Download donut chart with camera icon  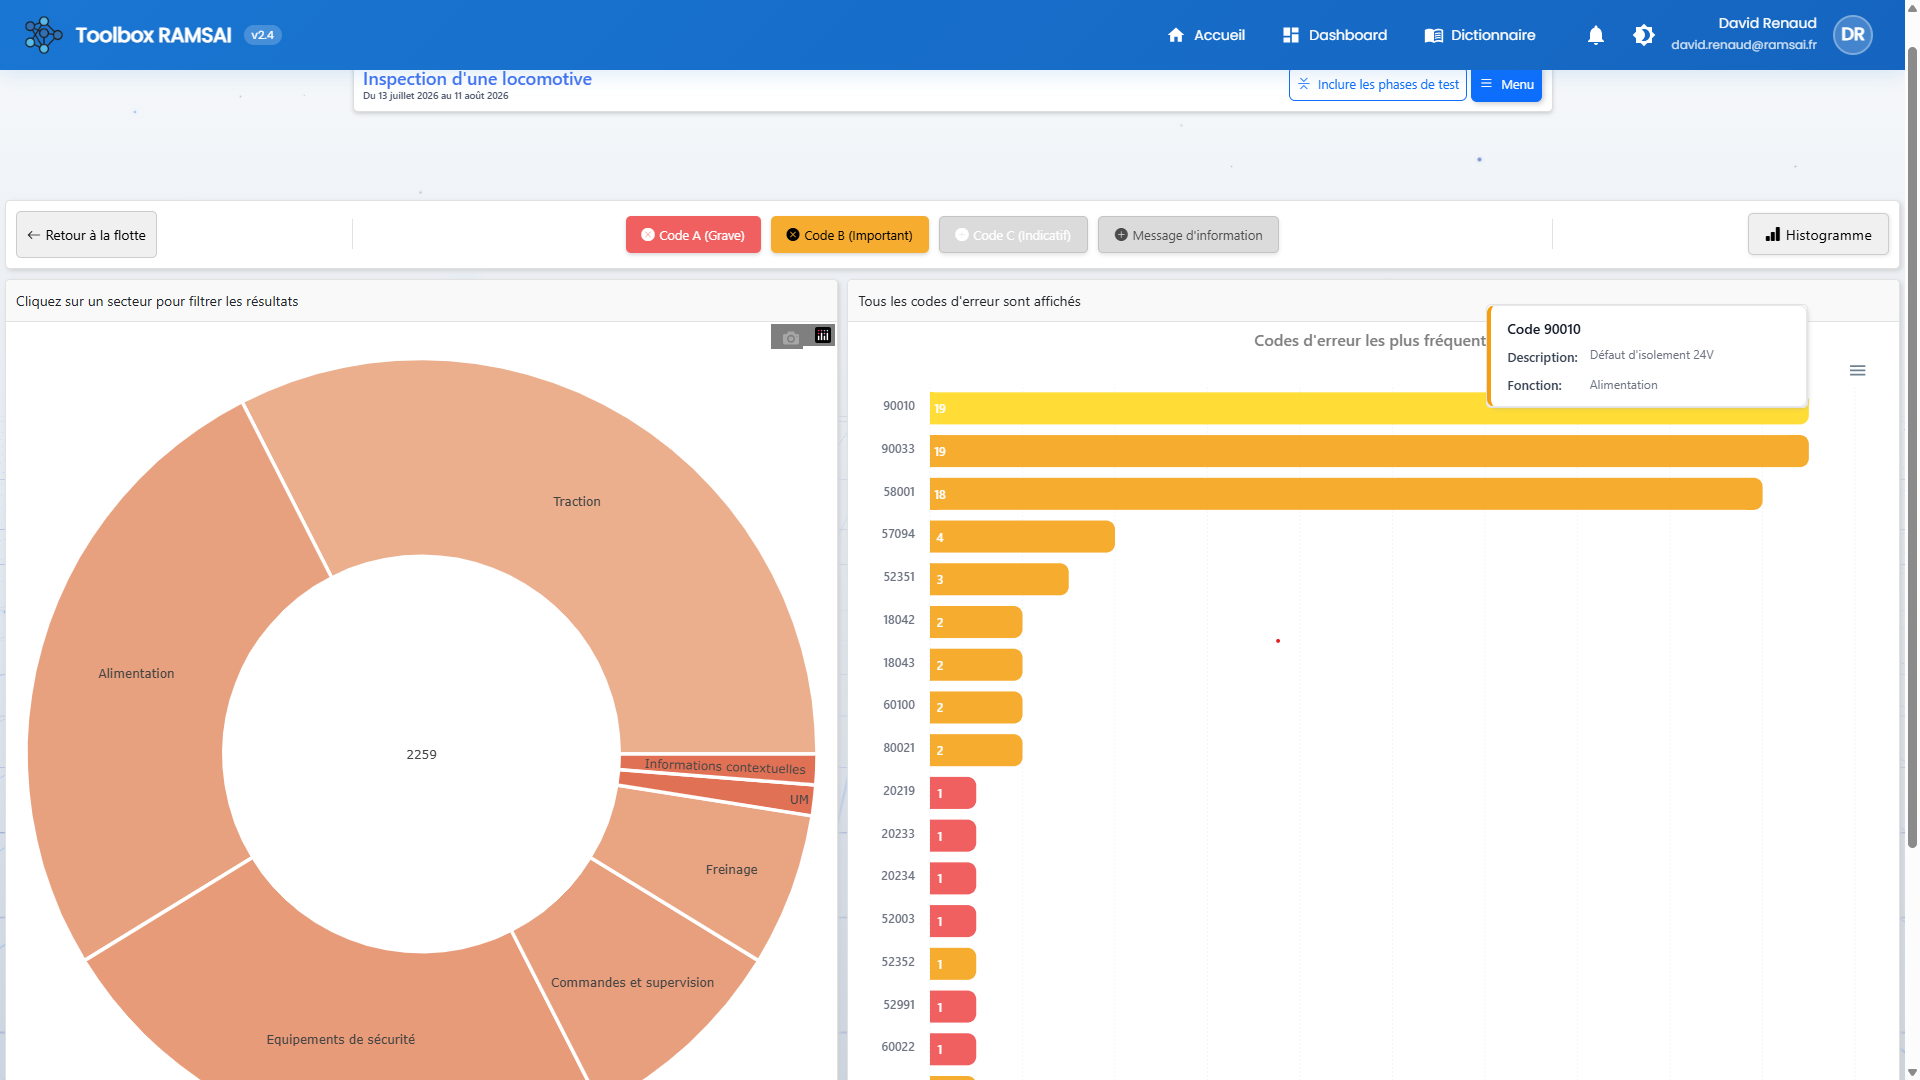(791, 337)
